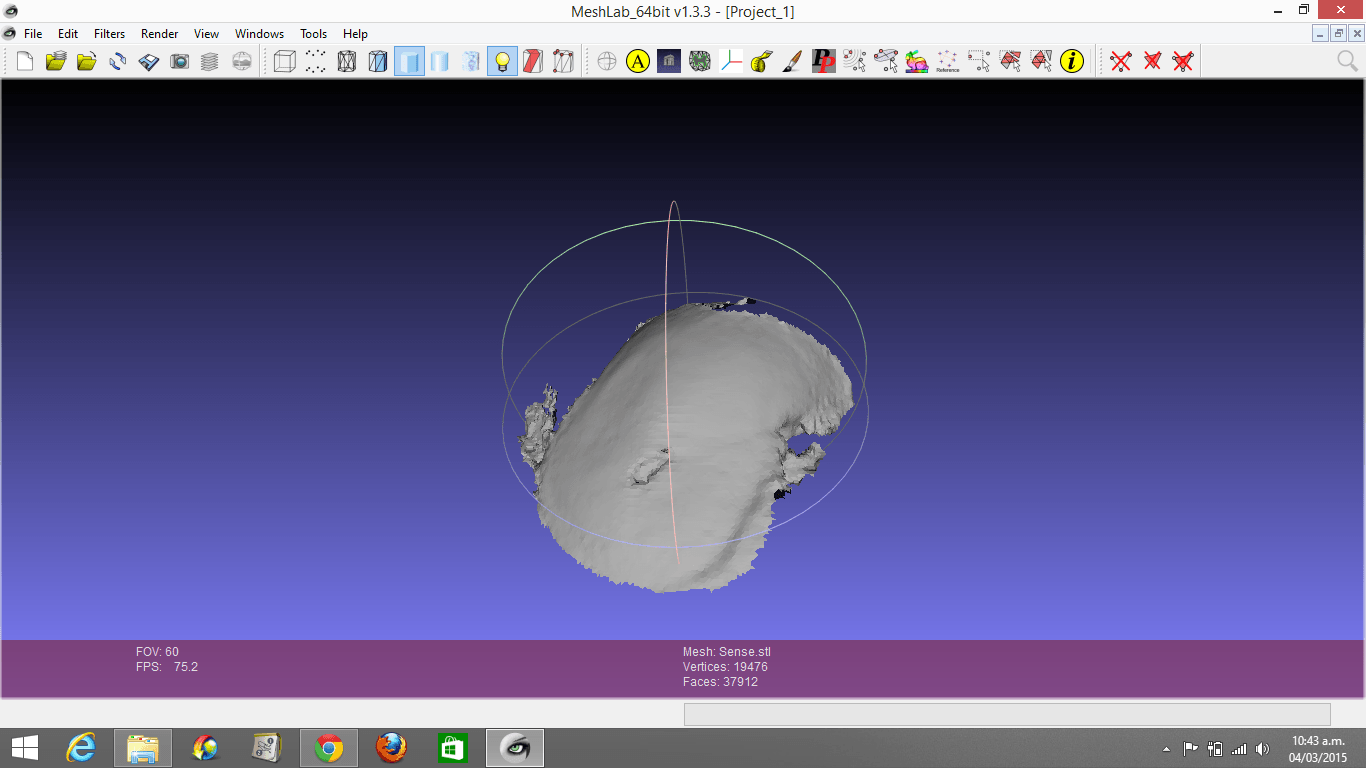Switch to wireframe rendering mode

347,62
